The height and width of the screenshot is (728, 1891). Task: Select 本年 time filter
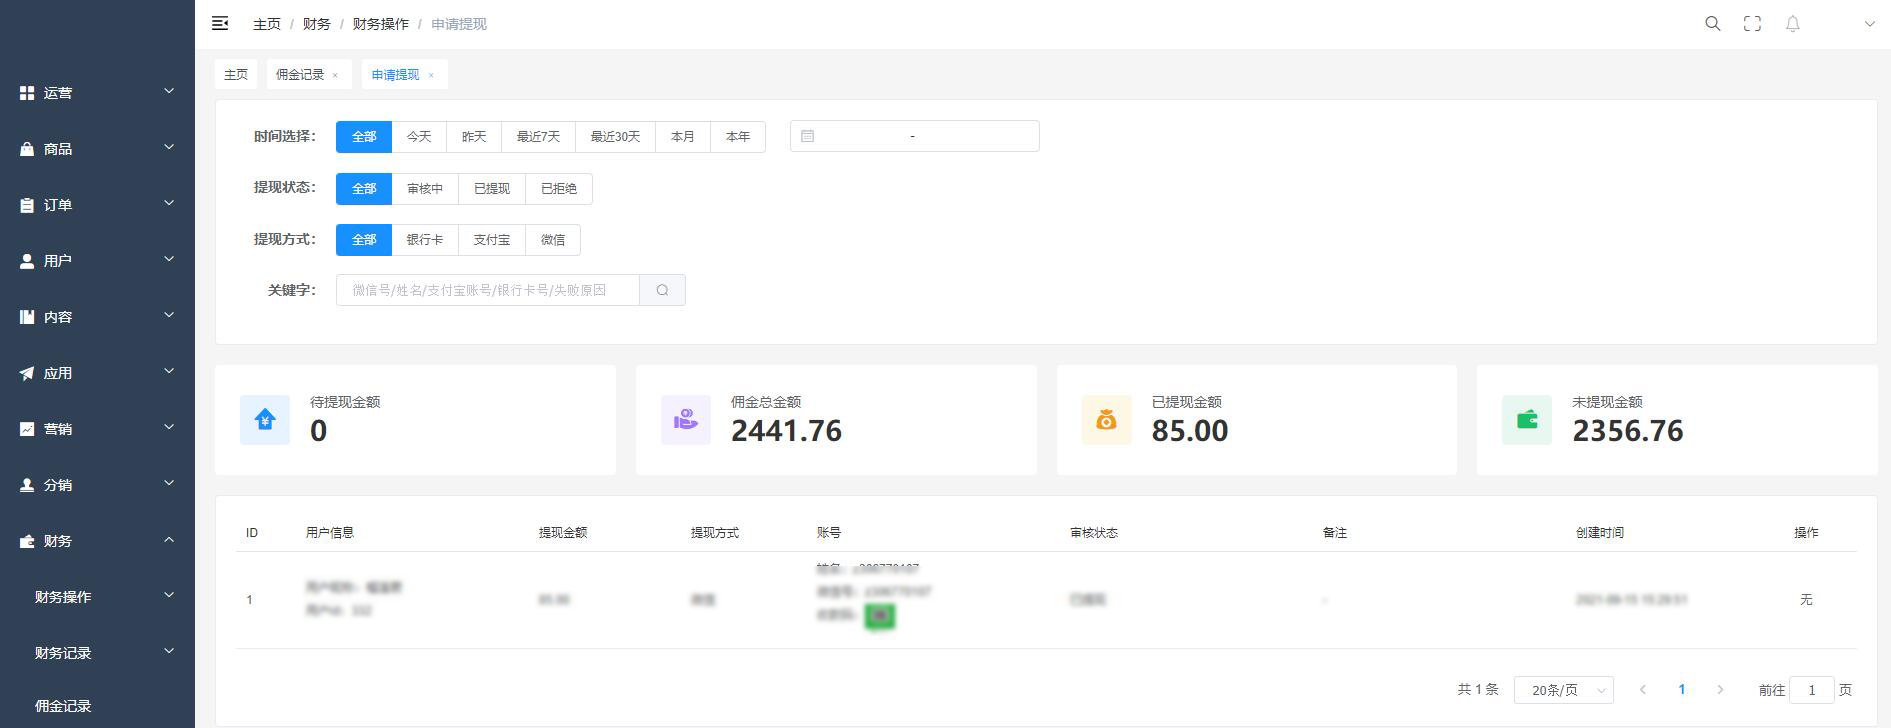click(x=738, y=137)
